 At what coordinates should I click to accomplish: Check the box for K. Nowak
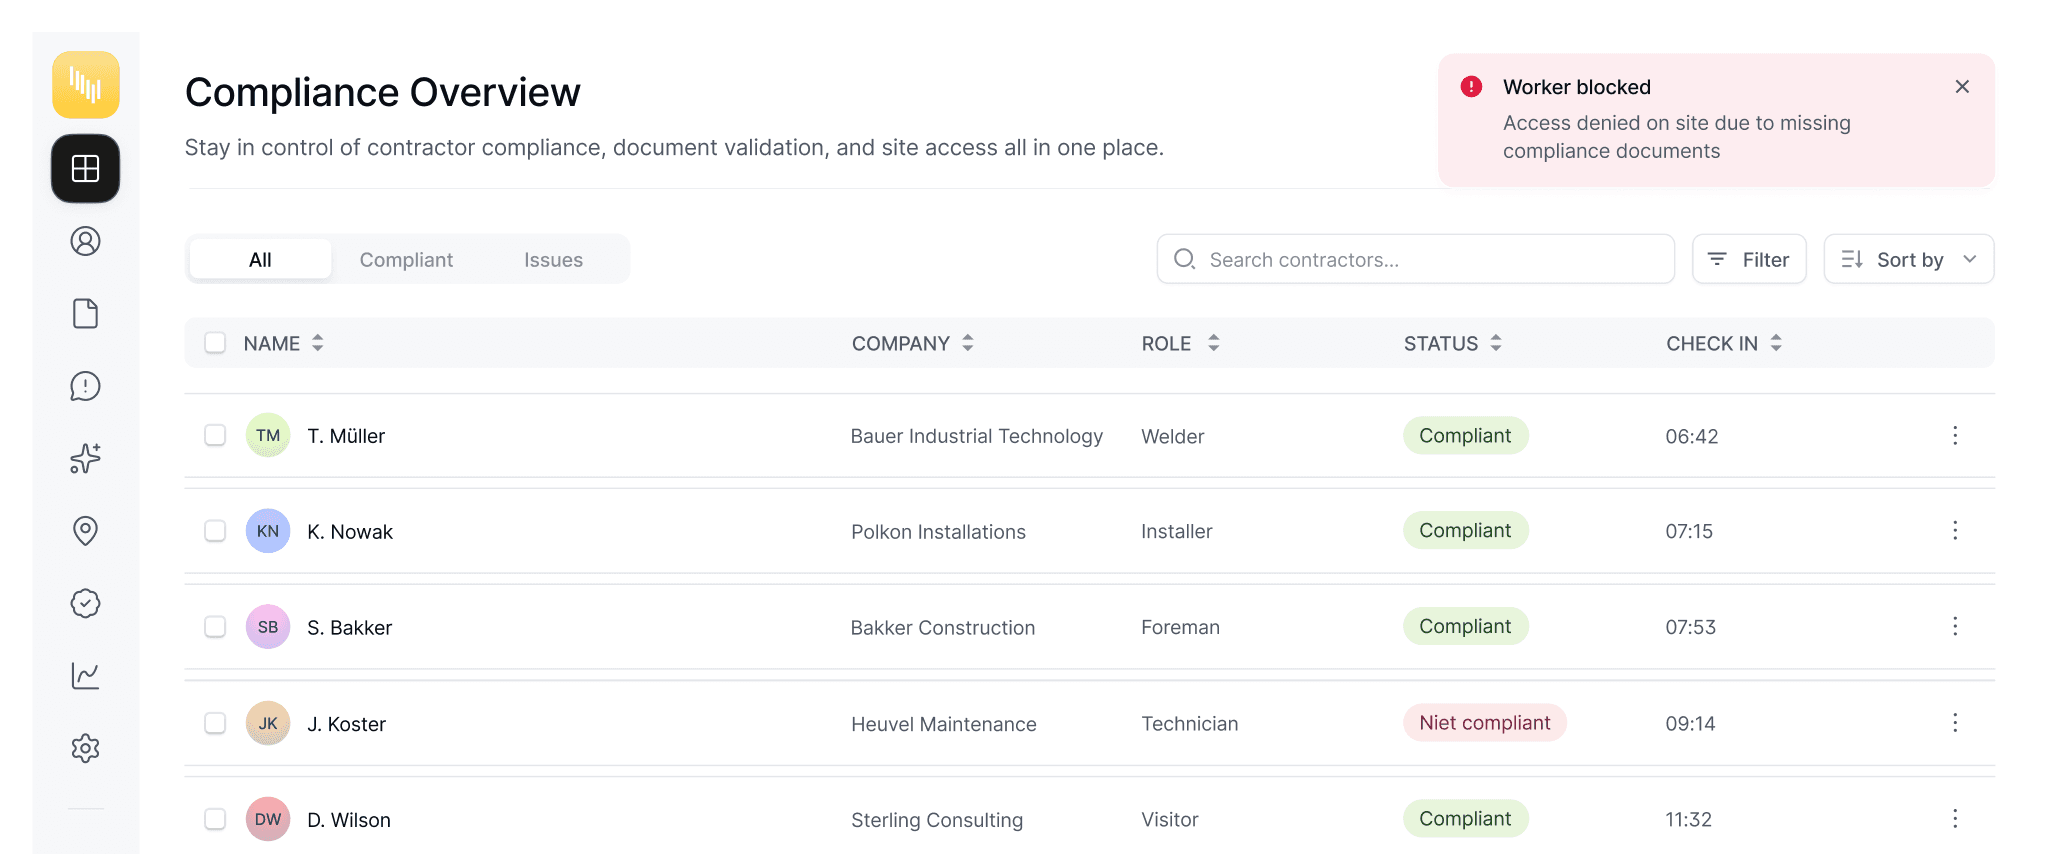(x=215, y=531)
